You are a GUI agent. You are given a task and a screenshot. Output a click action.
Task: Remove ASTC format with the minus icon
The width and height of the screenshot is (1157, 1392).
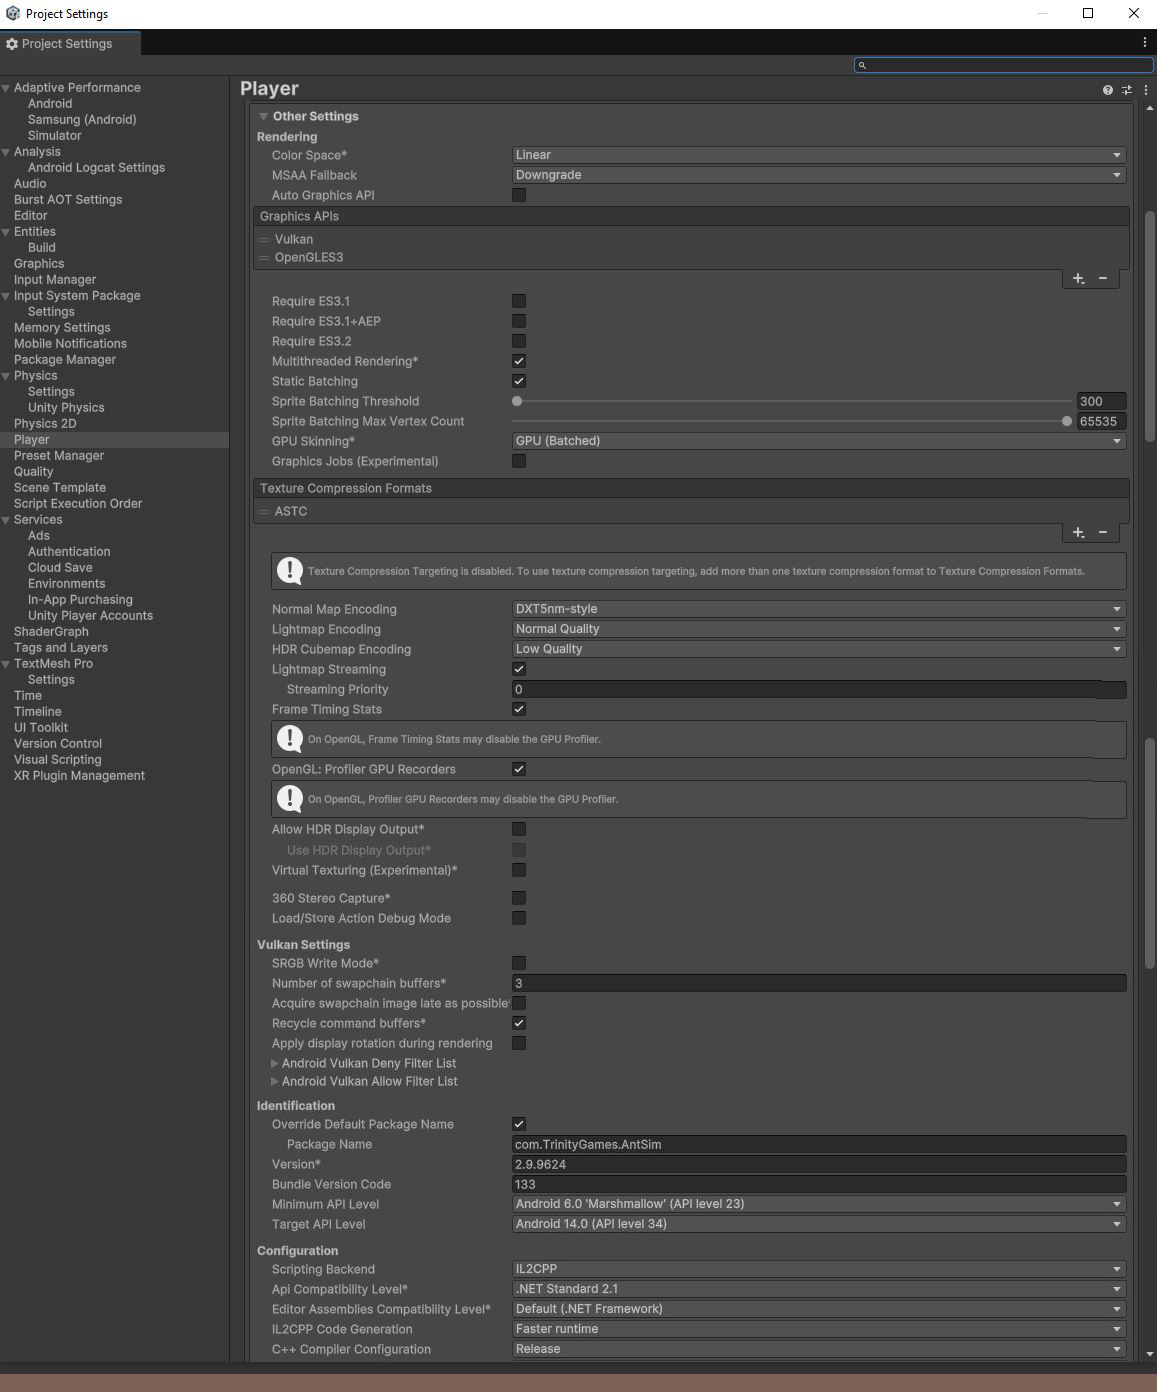click(x=1103, y=532)
